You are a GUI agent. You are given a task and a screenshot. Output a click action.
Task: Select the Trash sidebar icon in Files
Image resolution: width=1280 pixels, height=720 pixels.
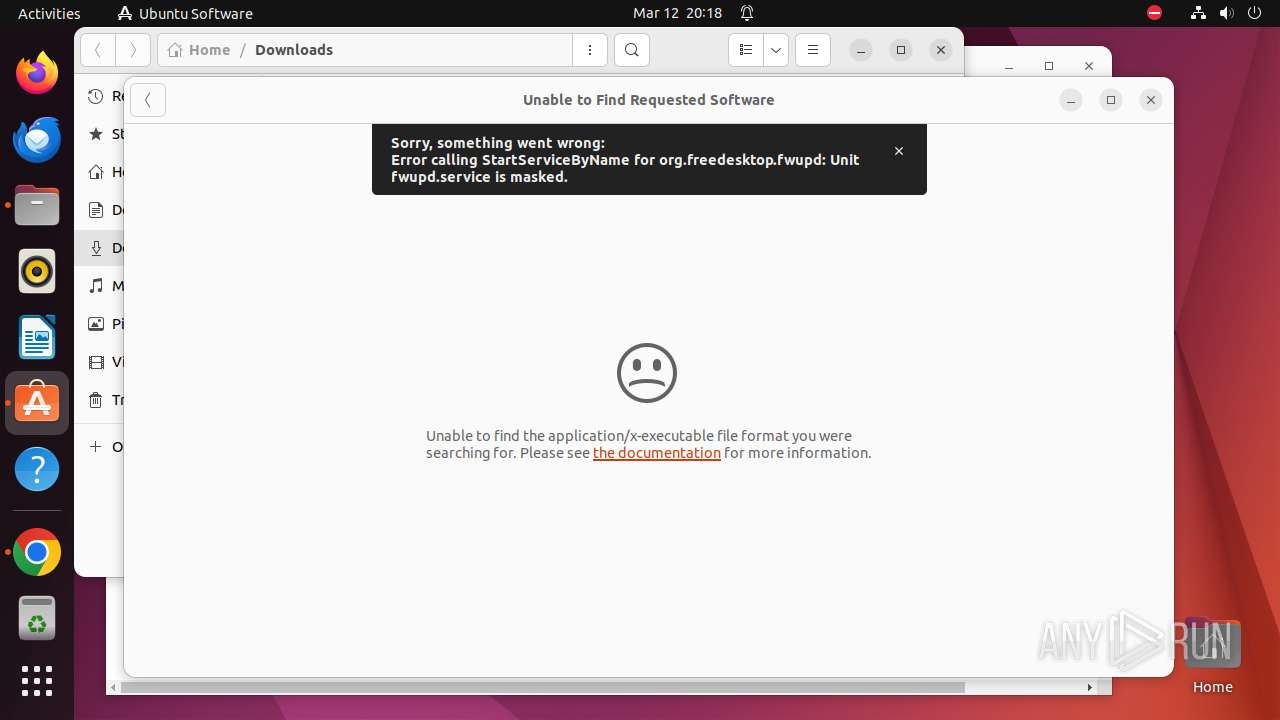tap(96, 400)
